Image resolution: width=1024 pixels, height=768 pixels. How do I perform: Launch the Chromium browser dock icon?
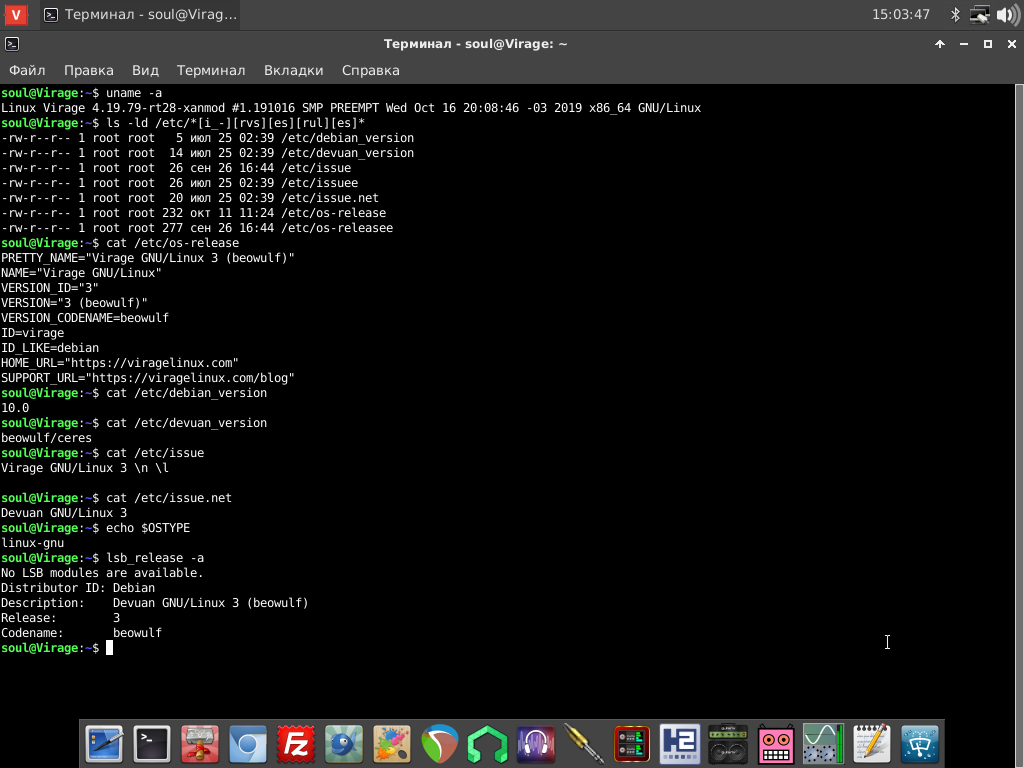(248, 744)
